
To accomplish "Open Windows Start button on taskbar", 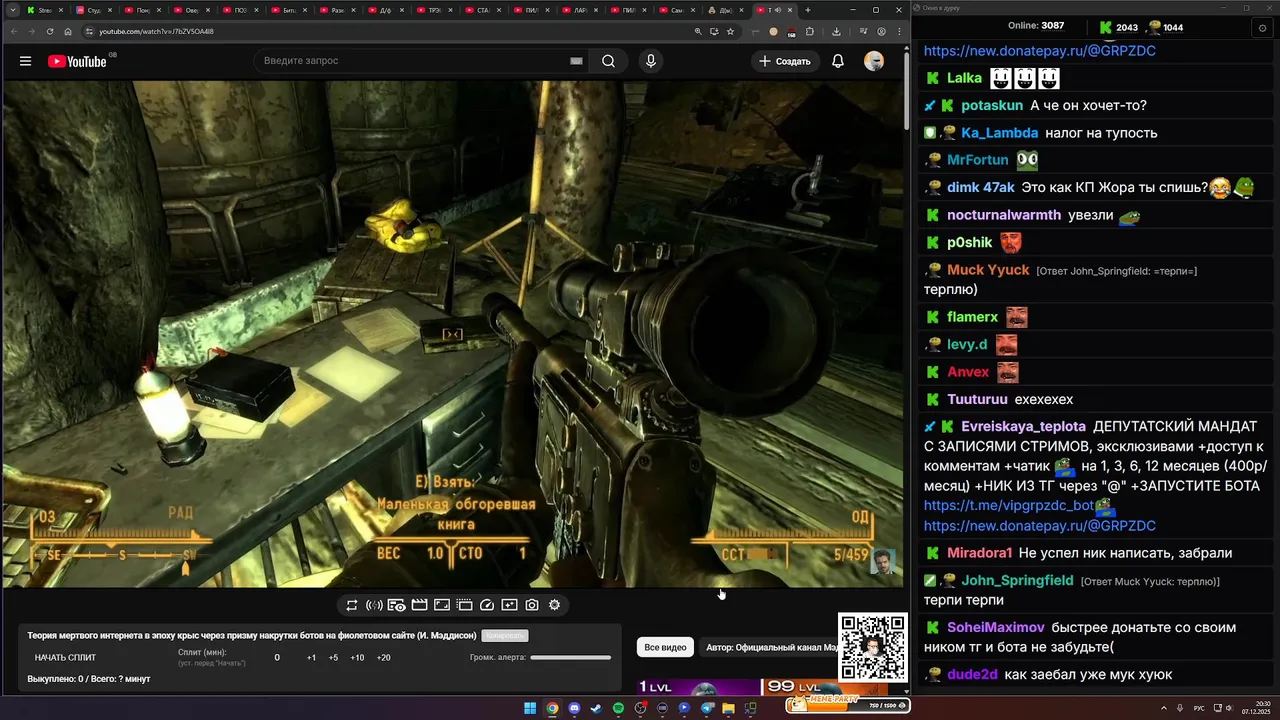I will pyautogui.click(x=530, y=708).
